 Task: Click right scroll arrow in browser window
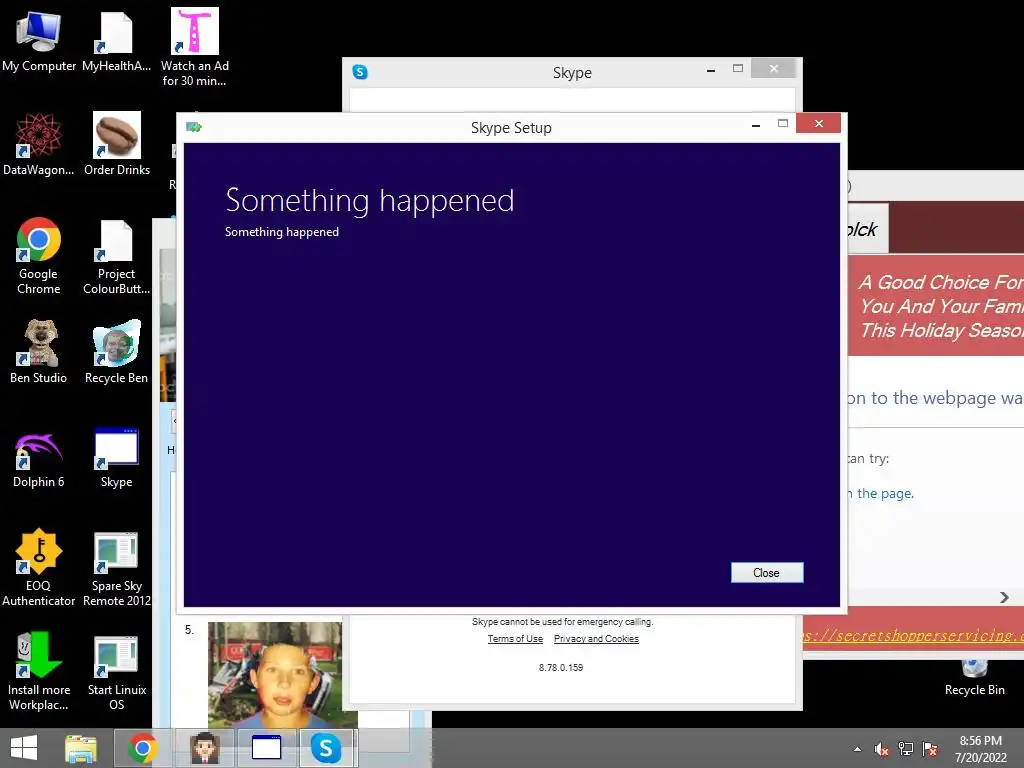coord(1004,598)
